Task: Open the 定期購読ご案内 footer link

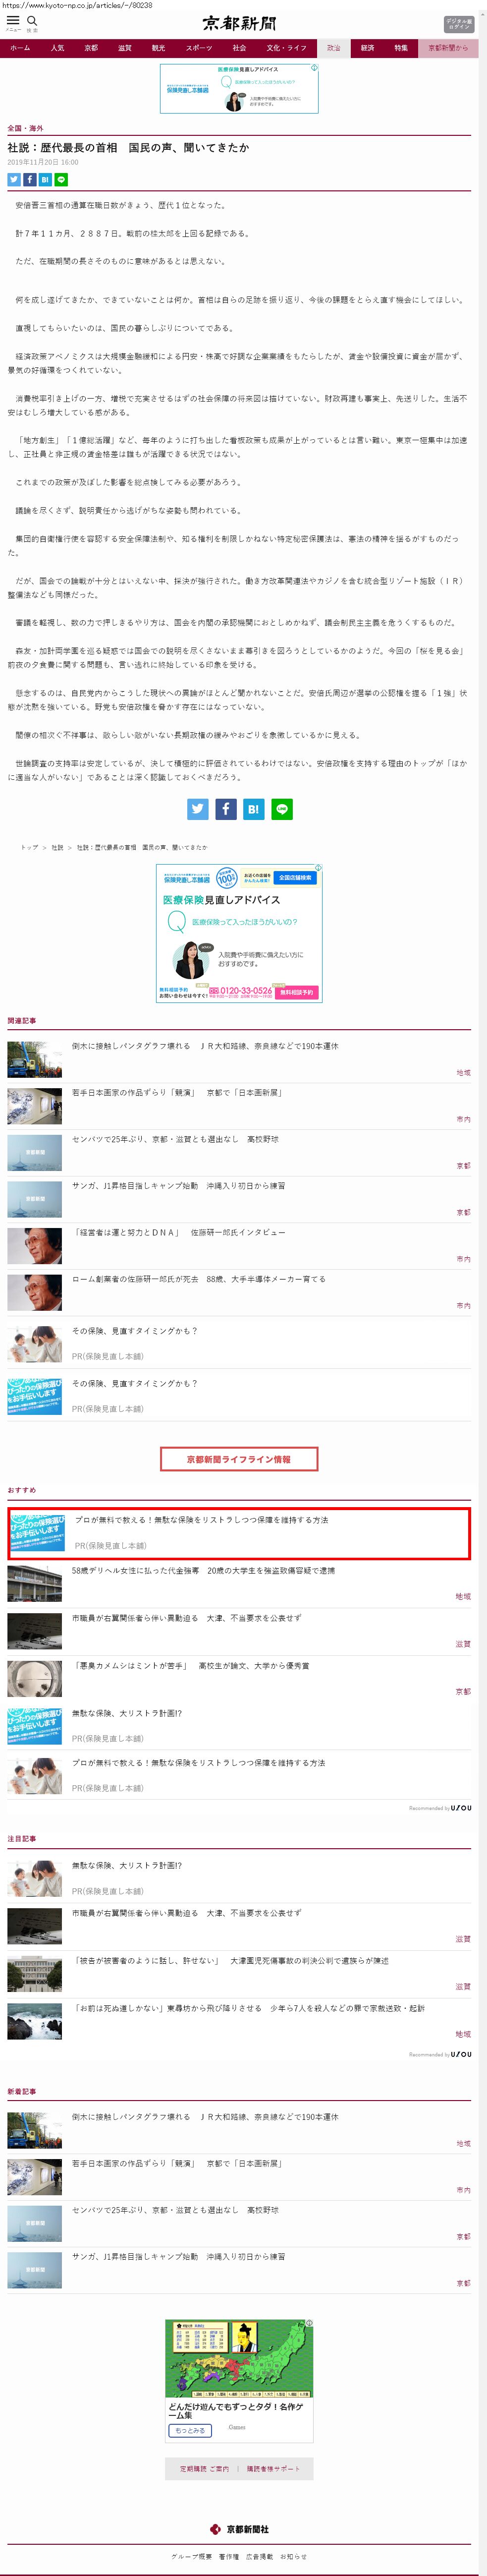Action: [x=204, y=2469]
